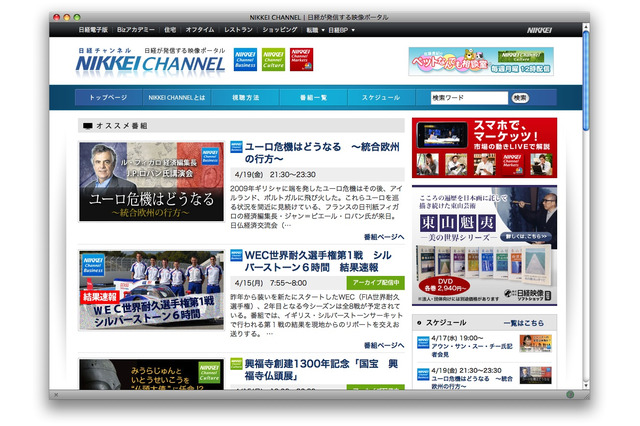Click the ペットな人も相談室 banner
640x426 pixels.
pos(481,61)
